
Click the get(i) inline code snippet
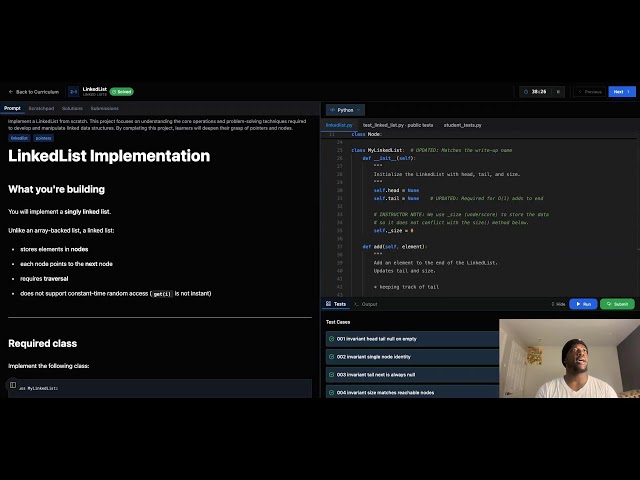tap(162, 294)
